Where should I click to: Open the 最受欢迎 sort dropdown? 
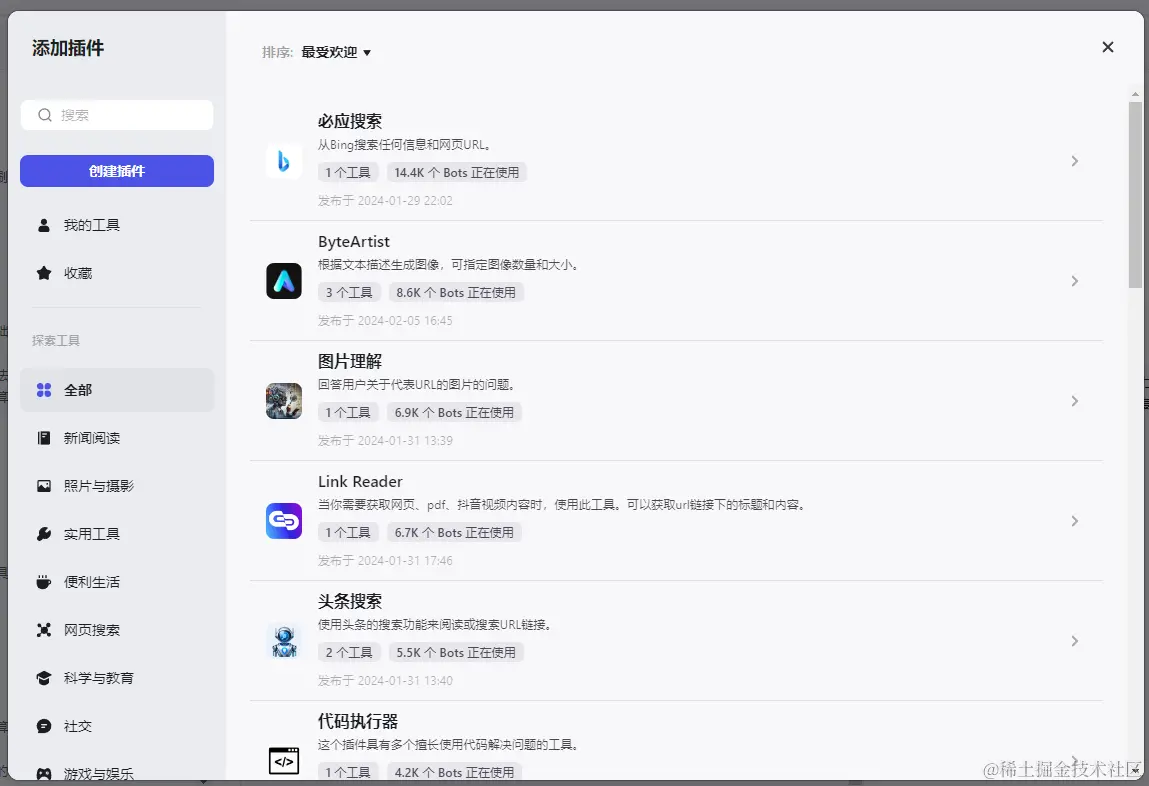tap(336, 52)
